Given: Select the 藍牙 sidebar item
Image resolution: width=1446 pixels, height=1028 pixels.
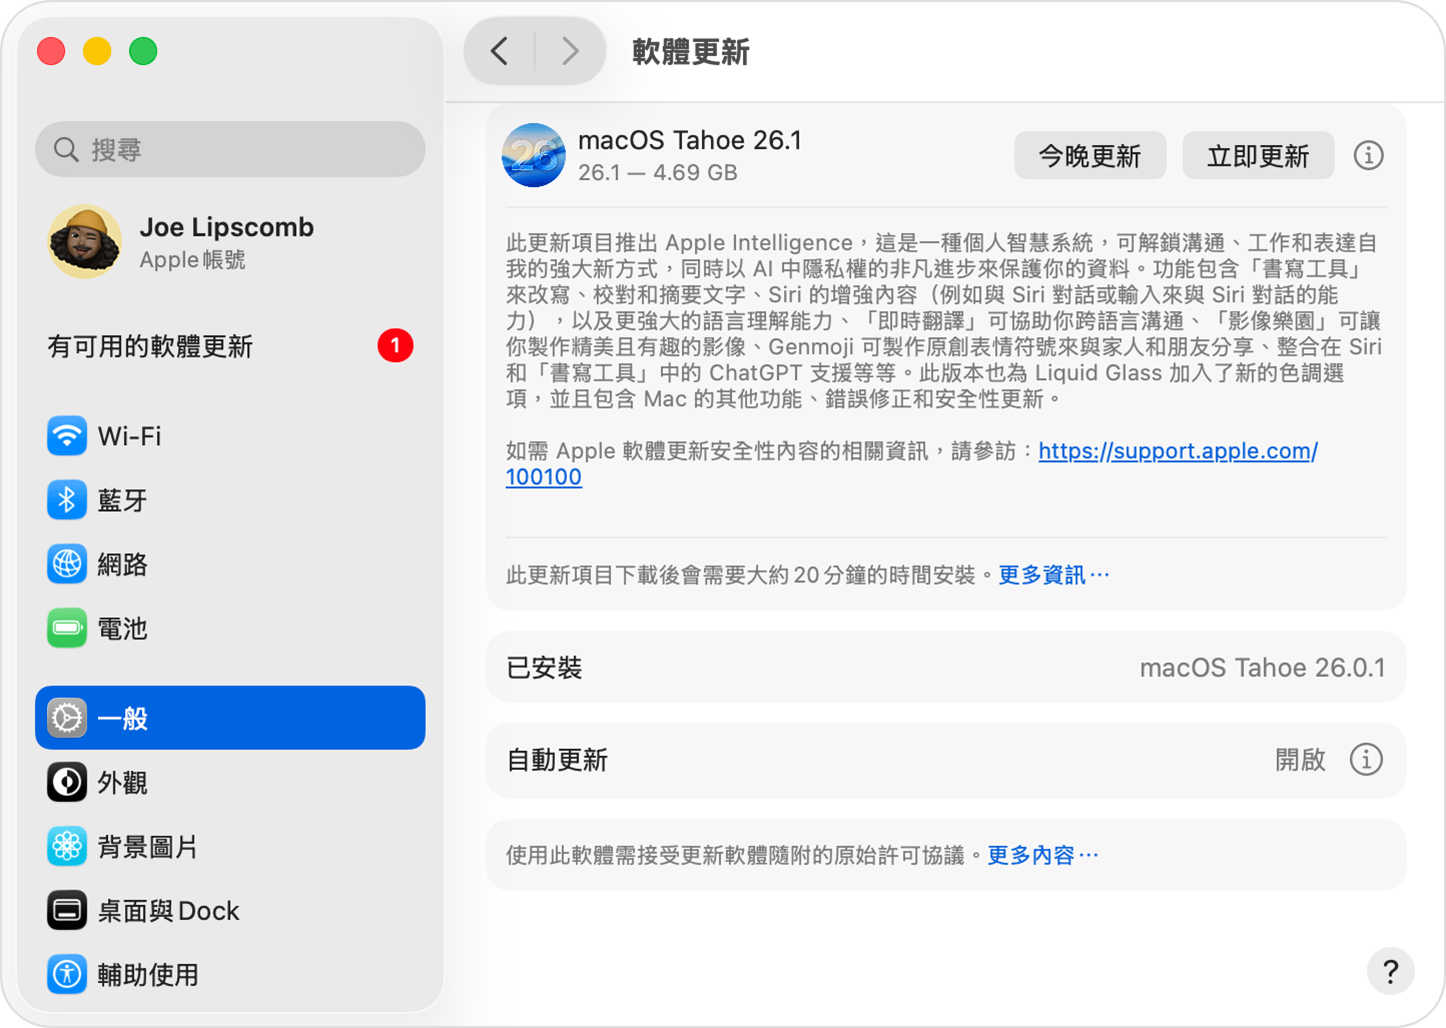Looking at the screenshot, I should [x=230, y=500].
